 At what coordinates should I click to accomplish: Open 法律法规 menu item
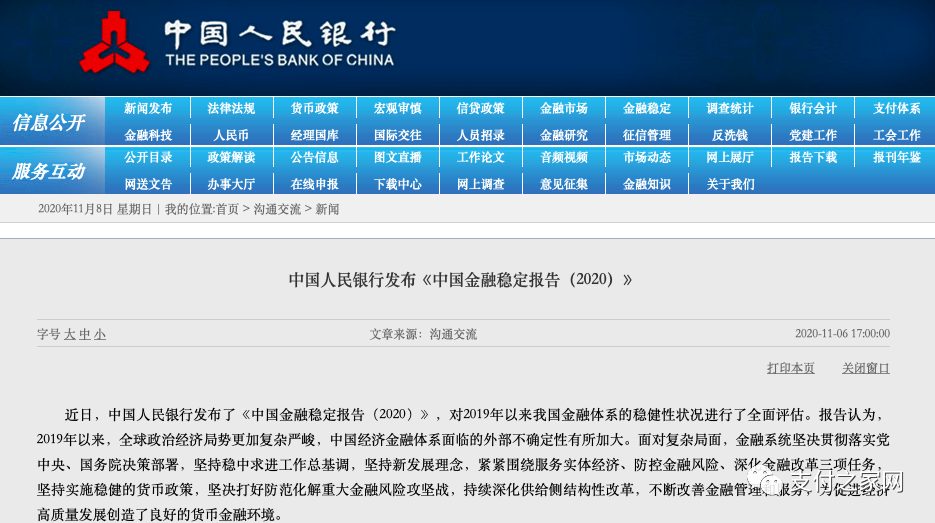[x=231, y=109]
